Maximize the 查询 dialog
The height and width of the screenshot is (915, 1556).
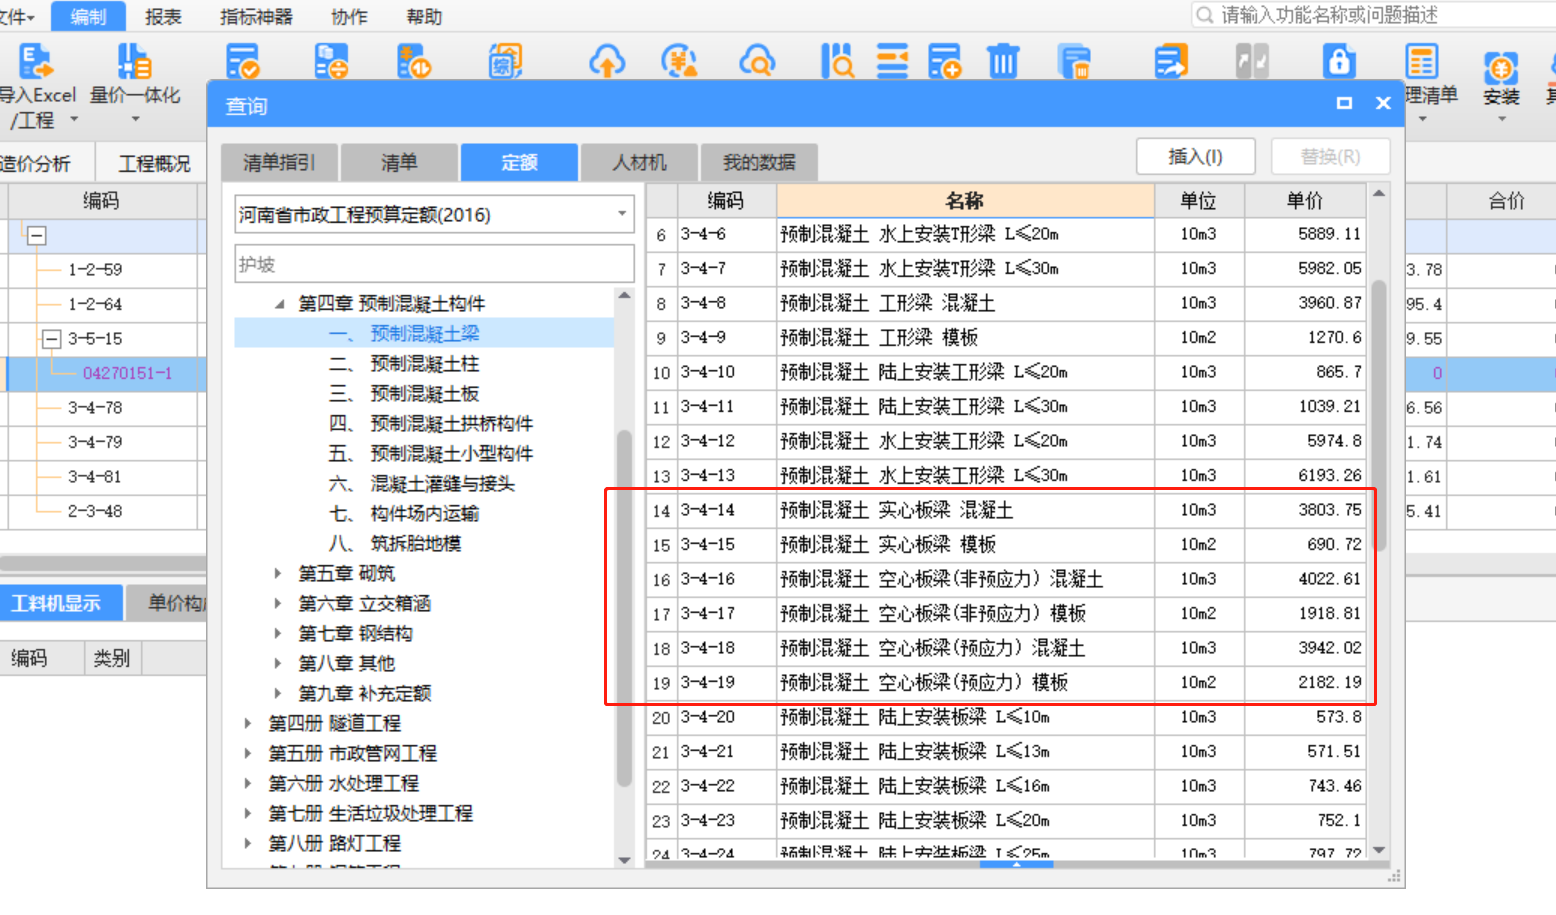pos(1344,103)
